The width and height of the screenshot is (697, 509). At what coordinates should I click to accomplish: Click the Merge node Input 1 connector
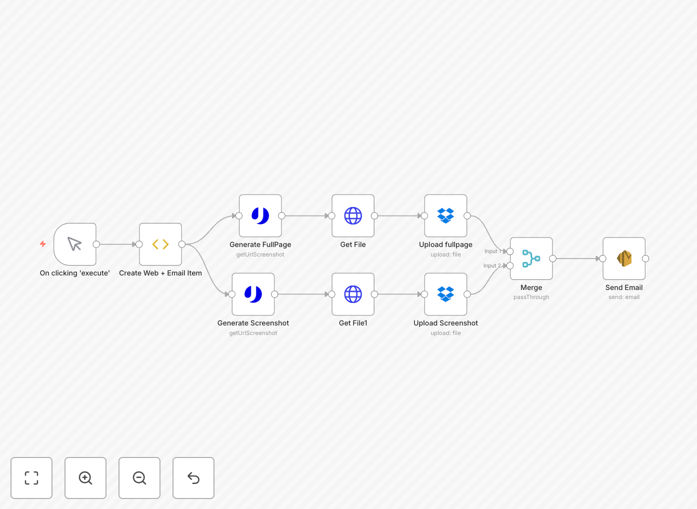pos(510,252)
